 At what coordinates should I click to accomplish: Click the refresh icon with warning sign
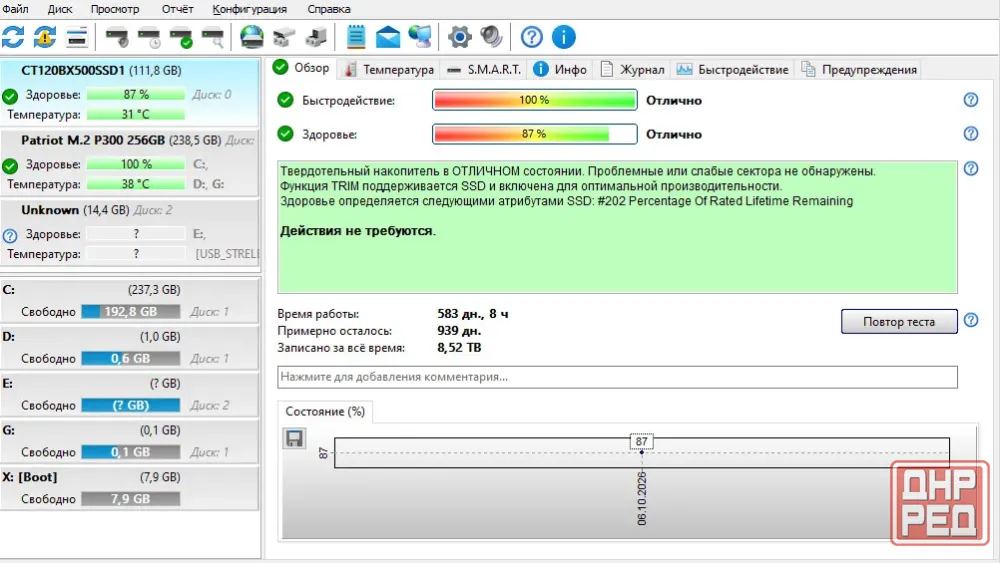coord(45,37)
